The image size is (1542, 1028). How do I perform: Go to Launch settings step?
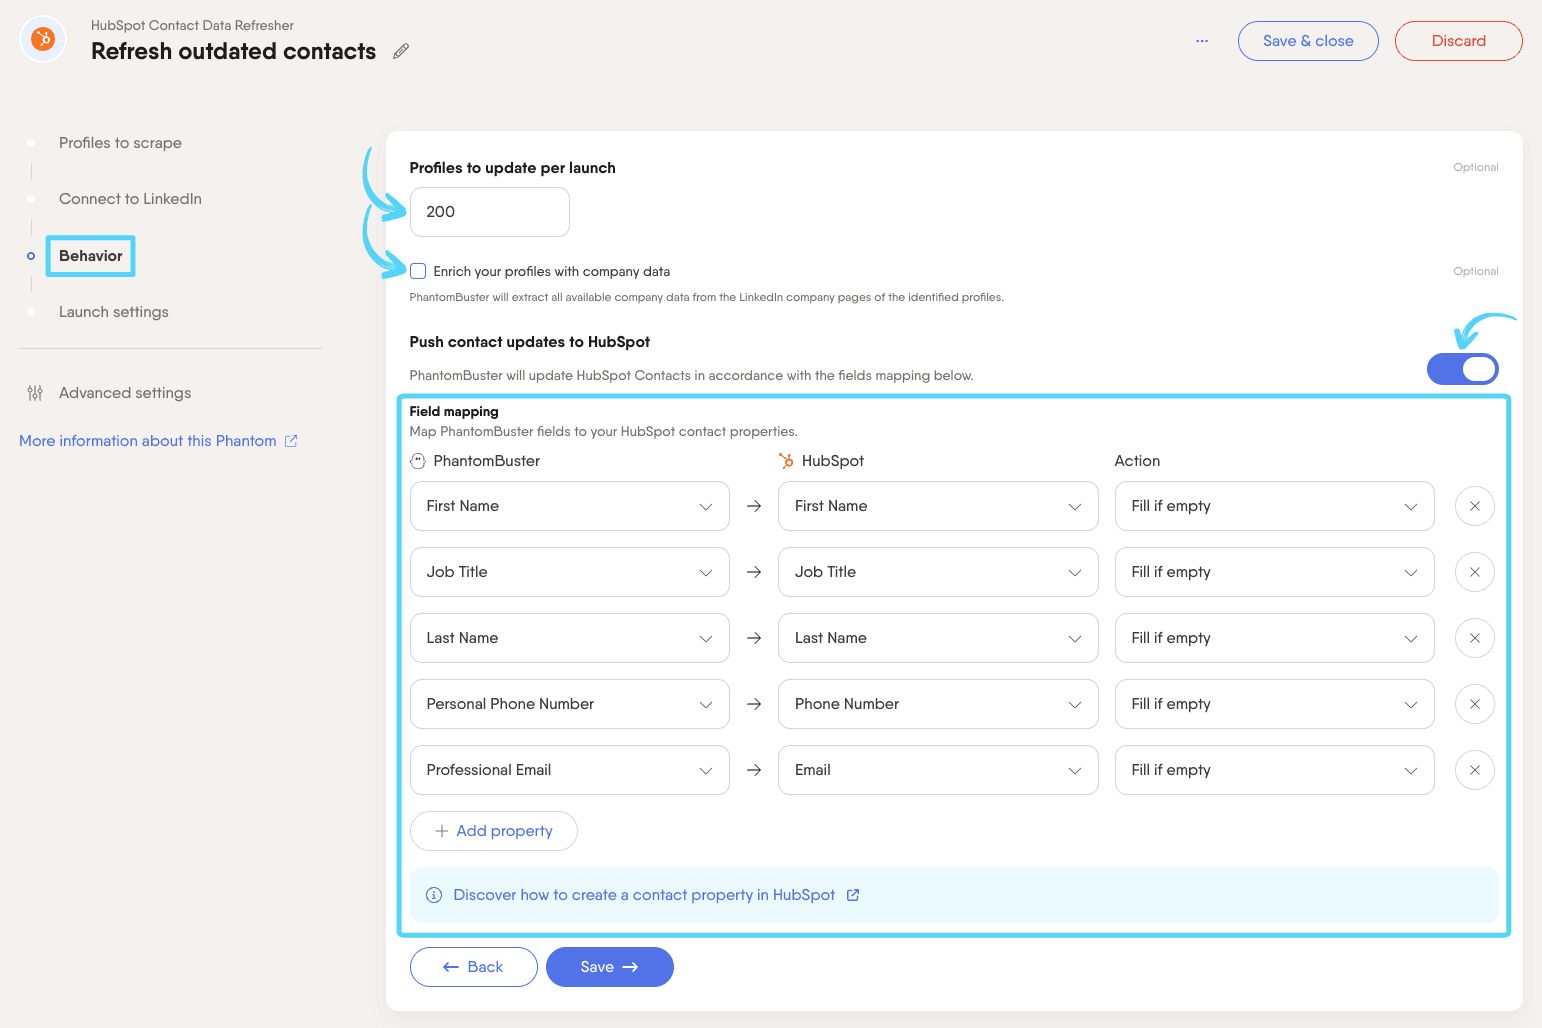[x=114, y=312]
